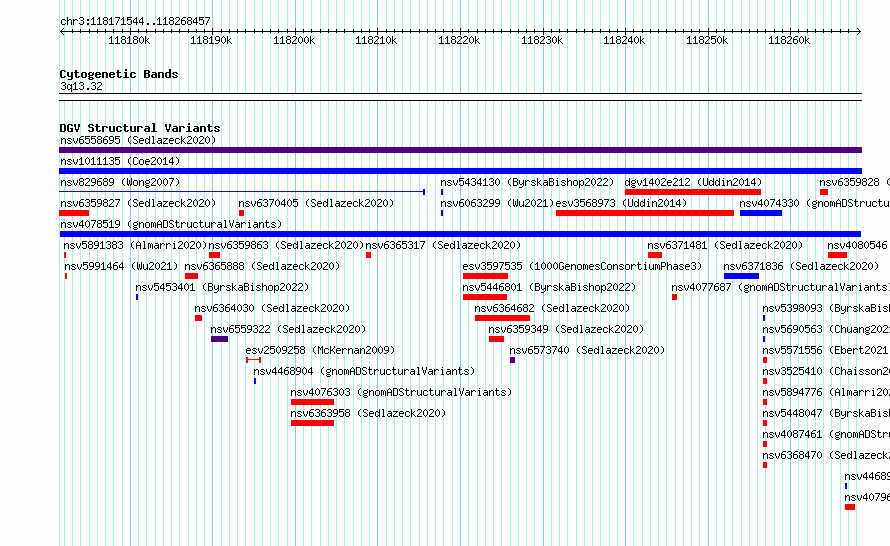This screenshot has width=890, height=546.
Task: Open nsv6063299 (Wu2021) variant
Action: pyautogui.click(x=497, y=203)
